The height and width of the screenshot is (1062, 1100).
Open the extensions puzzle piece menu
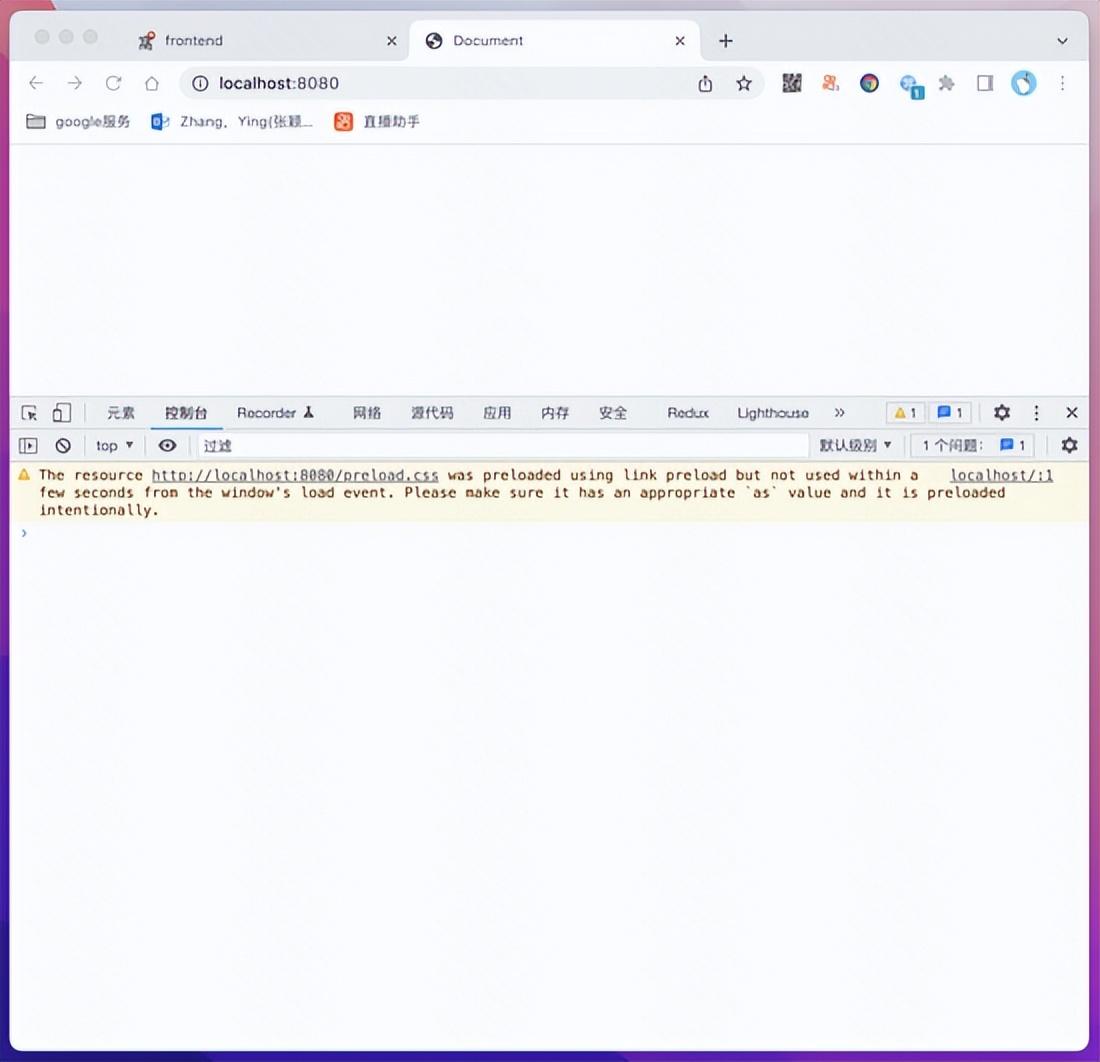click(x=946, y=83)
